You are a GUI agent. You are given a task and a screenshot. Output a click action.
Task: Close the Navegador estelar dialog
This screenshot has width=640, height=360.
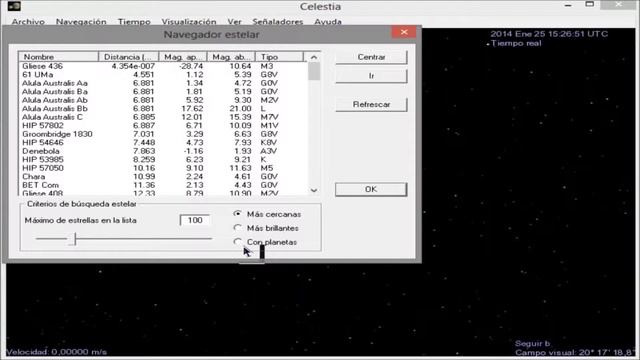point(404,32)
